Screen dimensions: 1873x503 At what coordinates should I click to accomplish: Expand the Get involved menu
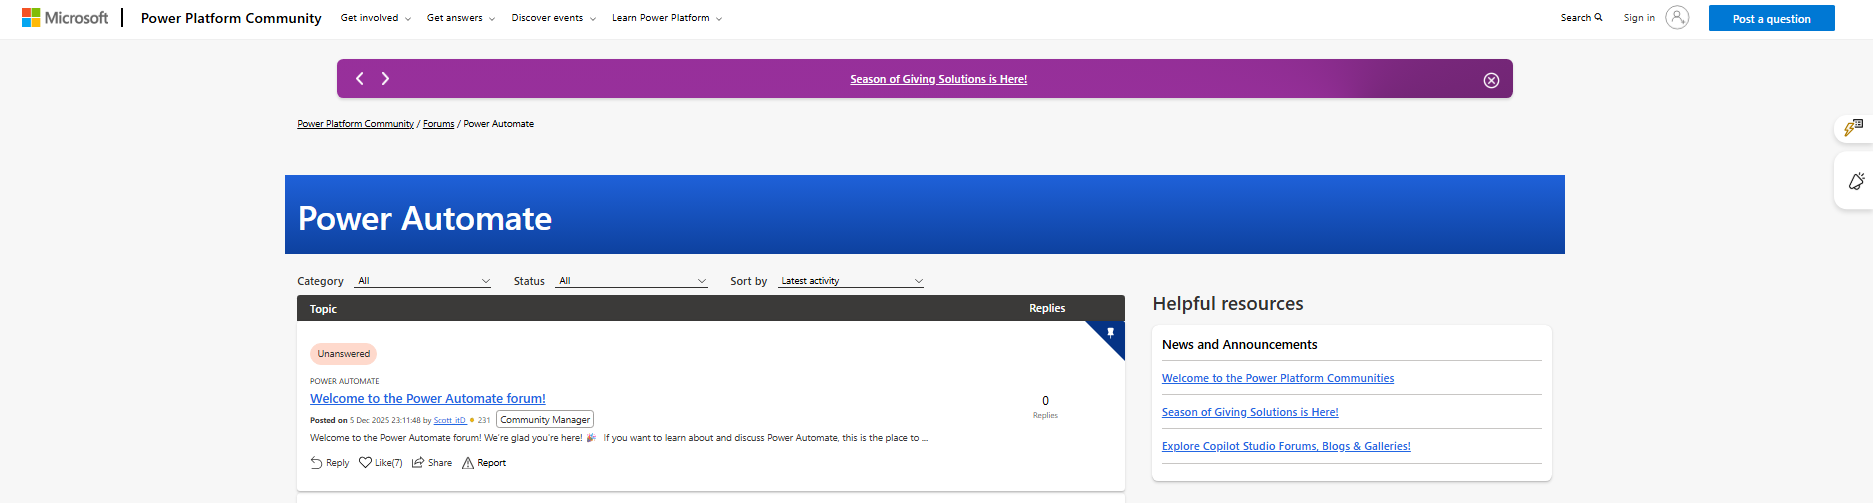point(376,18)
